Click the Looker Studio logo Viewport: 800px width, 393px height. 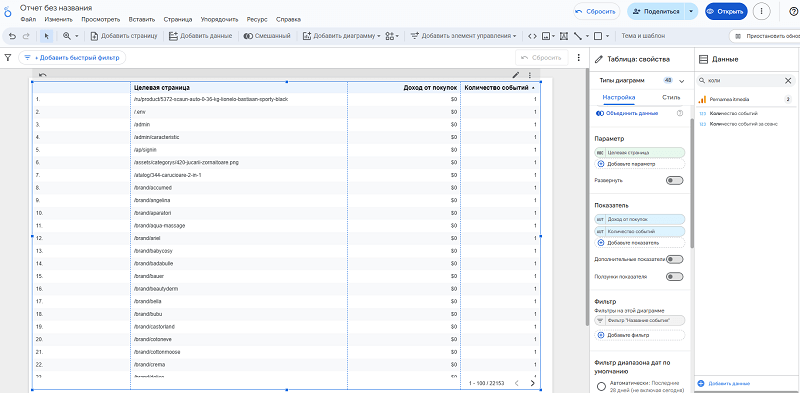(x=8, y=12)
